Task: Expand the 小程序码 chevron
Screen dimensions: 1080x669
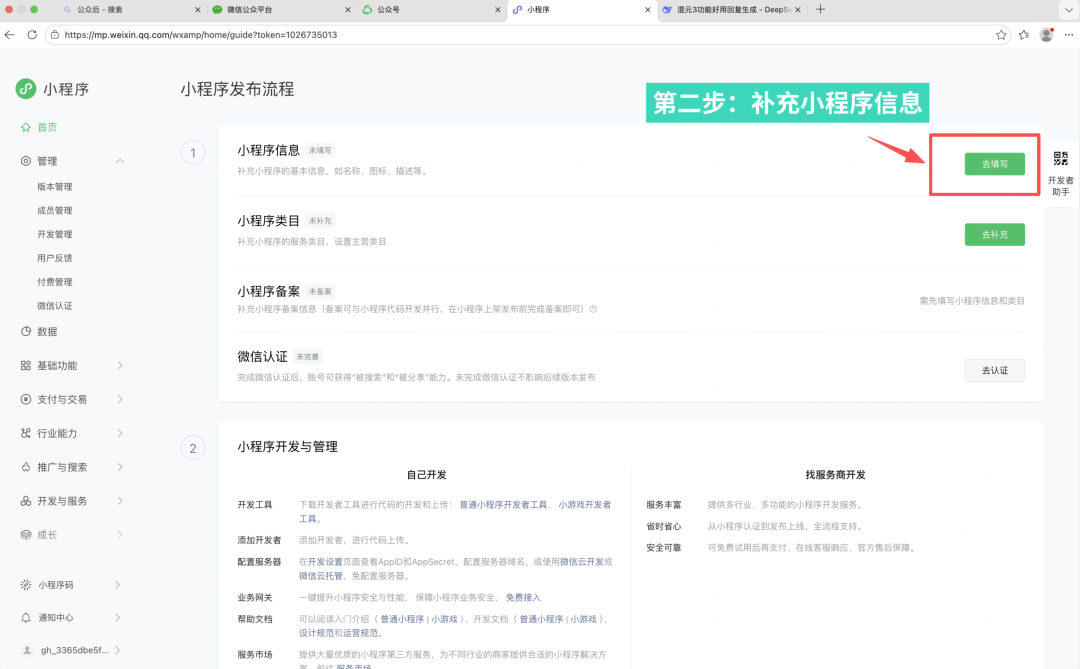Action: (118, 584)
